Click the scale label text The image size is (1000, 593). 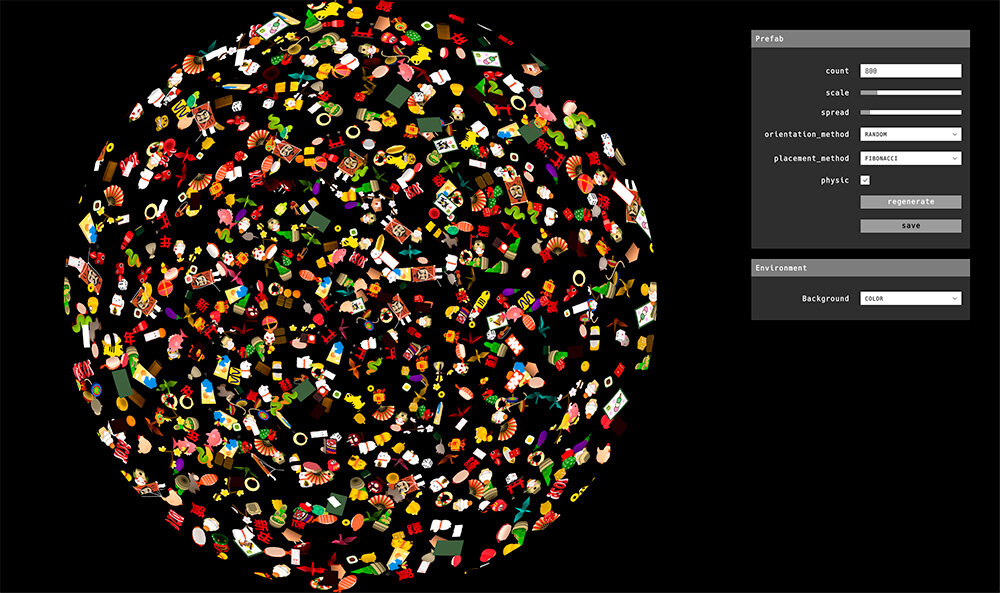[837, 93]
